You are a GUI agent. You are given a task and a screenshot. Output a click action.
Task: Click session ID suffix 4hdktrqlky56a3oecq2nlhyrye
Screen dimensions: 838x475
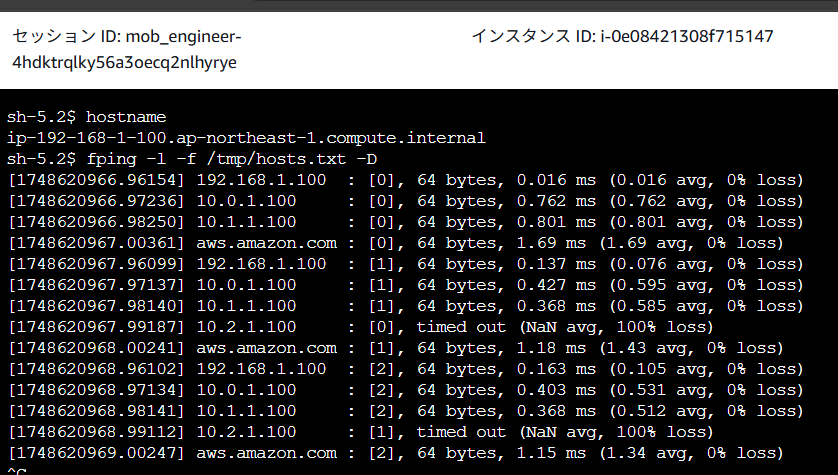point(125,63)
